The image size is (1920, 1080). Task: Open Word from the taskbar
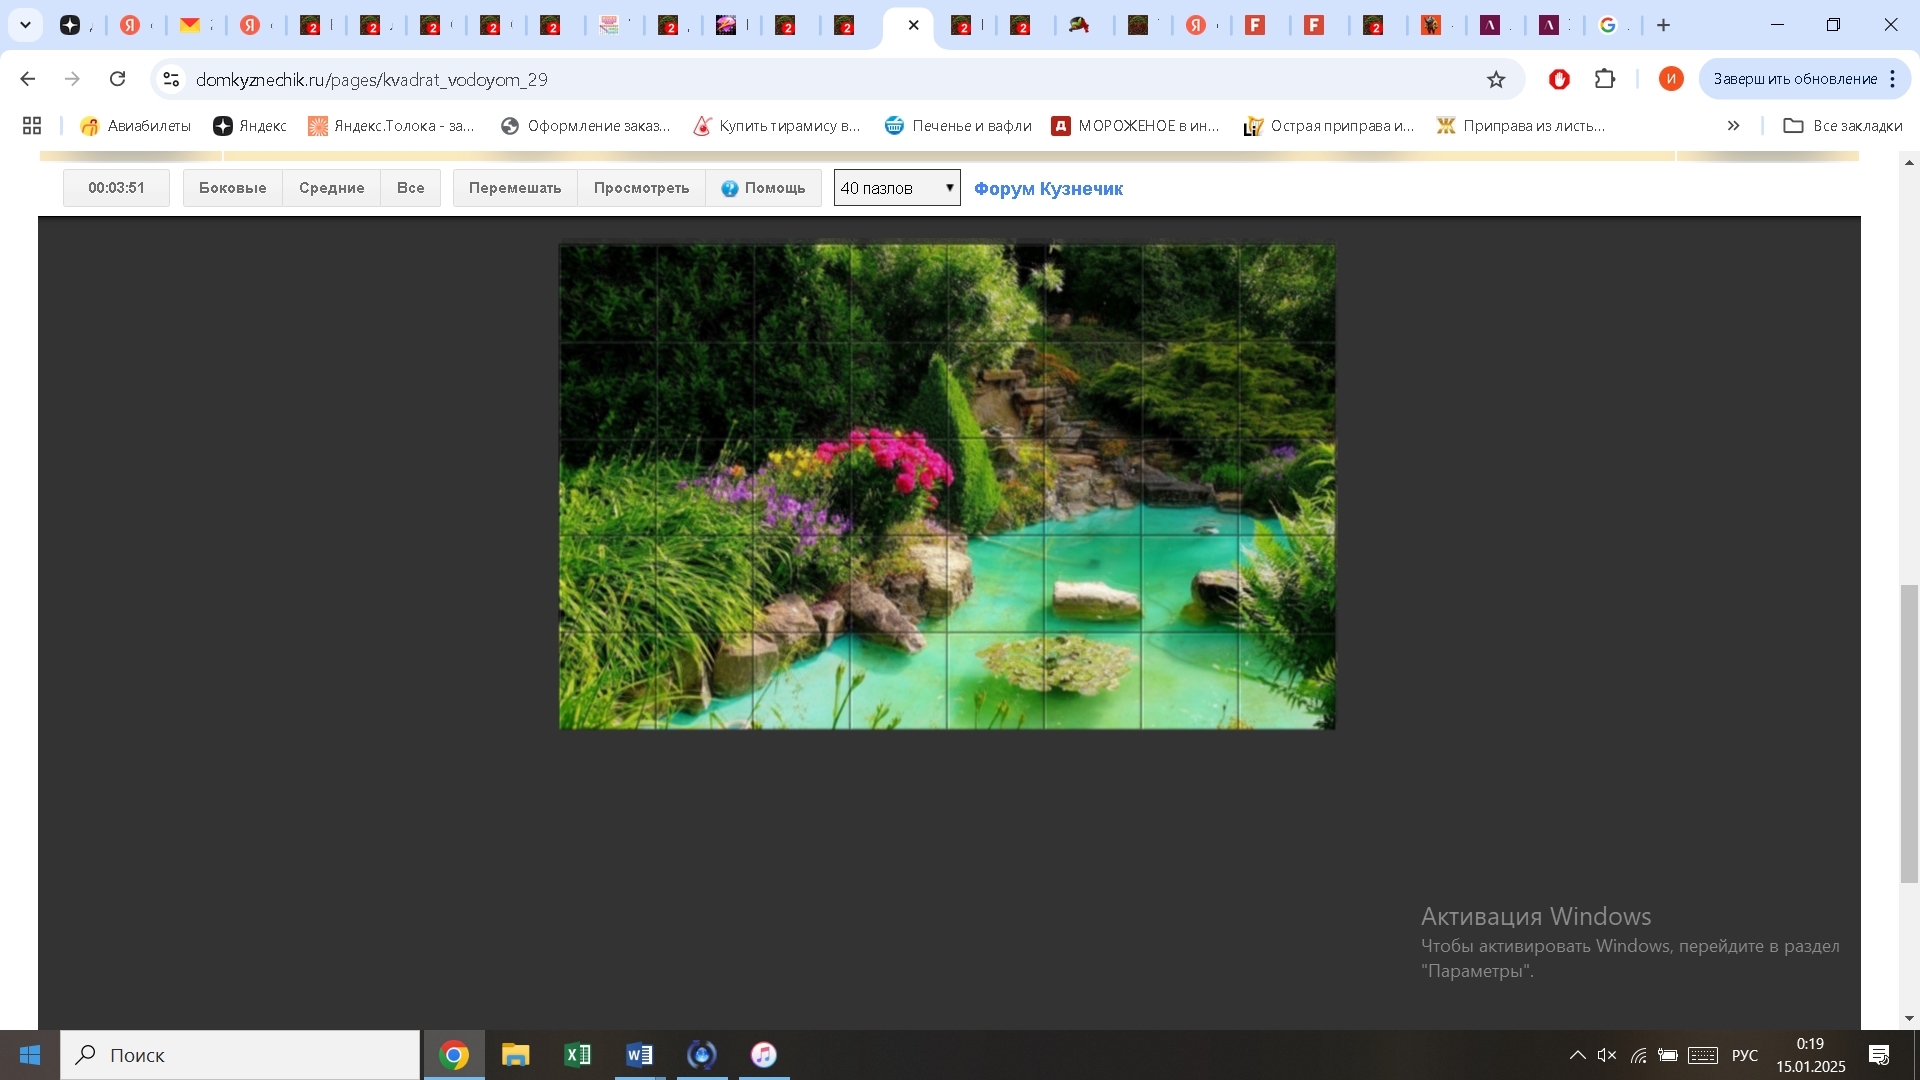(x=640, y=1055)
